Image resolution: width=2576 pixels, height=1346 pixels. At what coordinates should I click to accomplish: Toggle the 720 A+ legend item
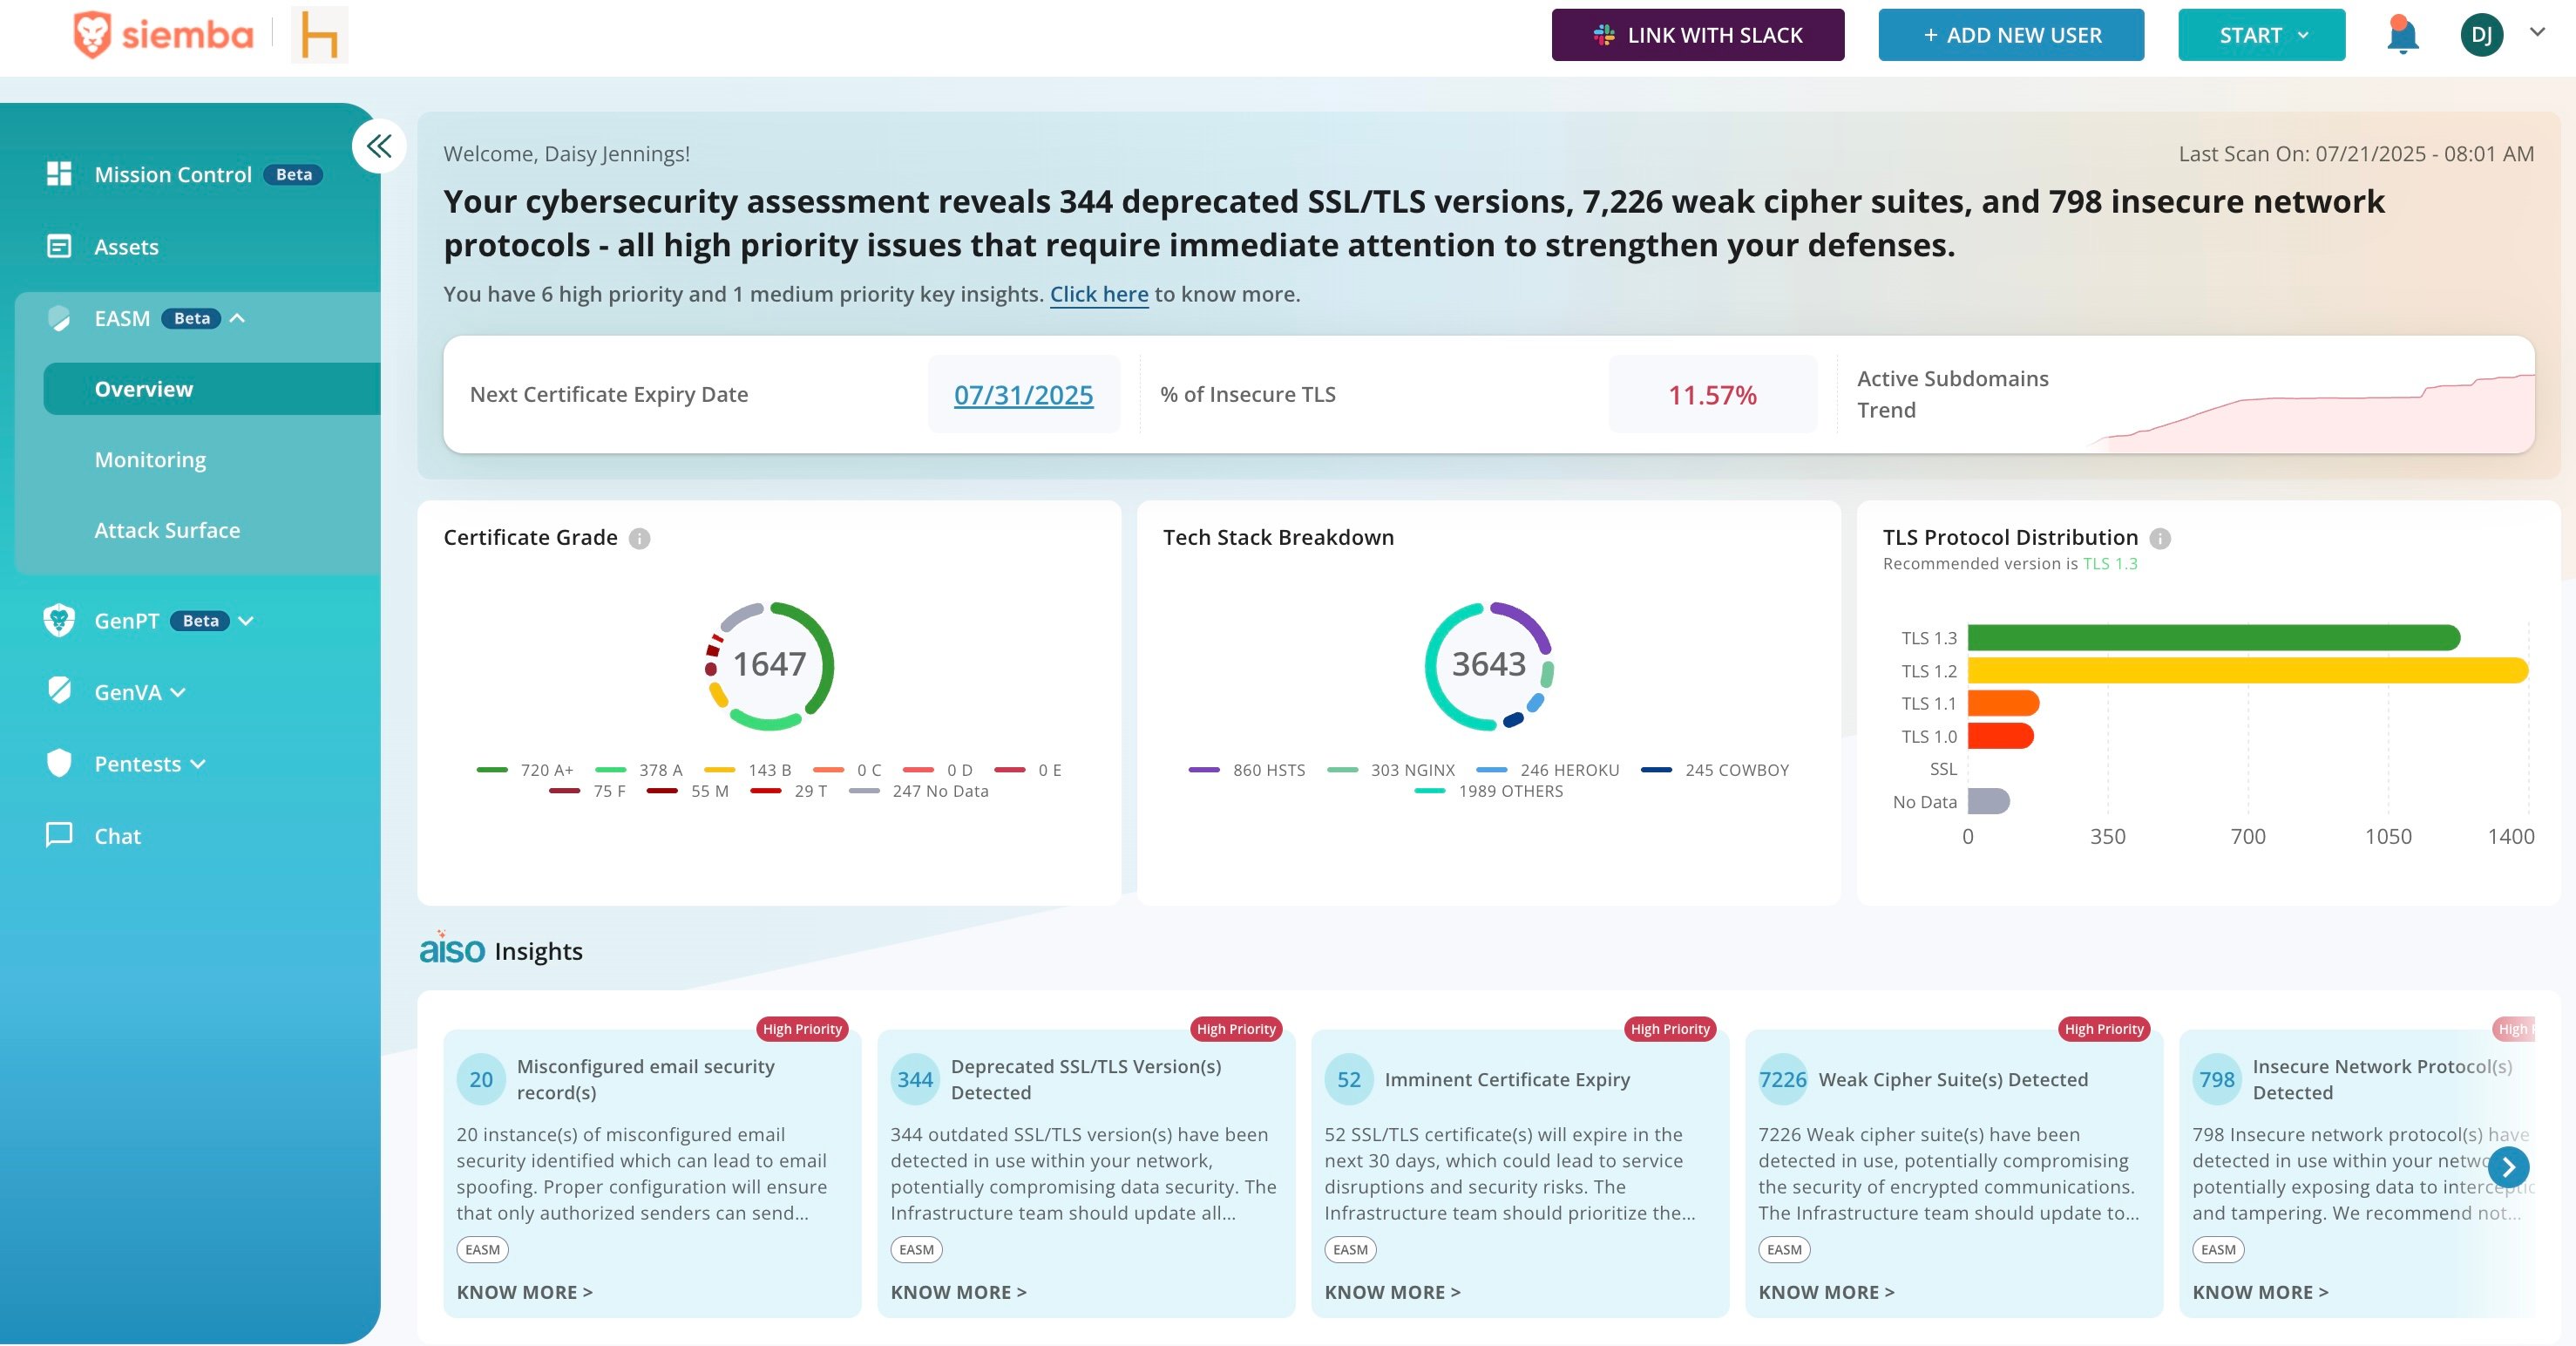click(x=526, y=770)
